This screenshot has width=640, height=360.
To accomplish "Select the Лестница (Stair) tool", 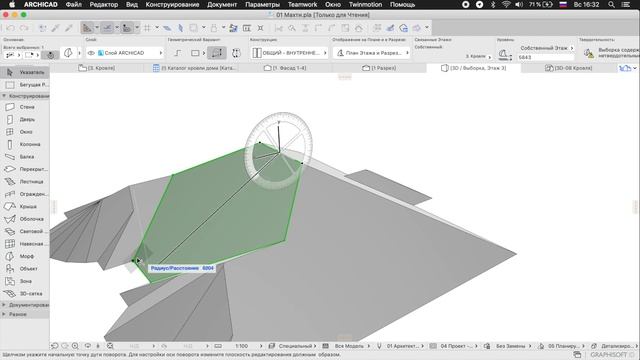I will (x=25, y=182).
